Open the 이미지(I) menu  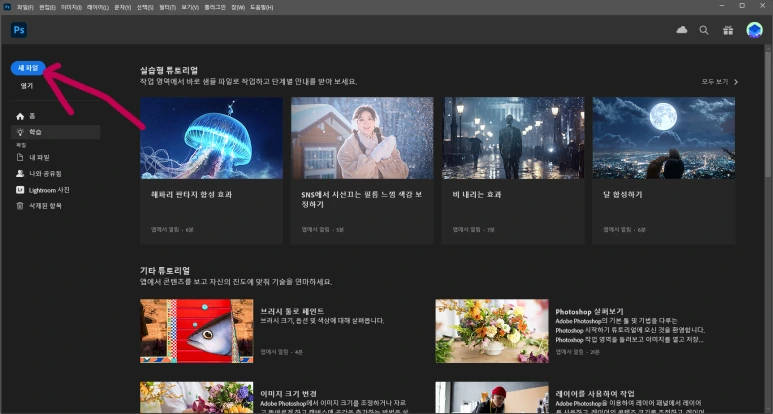coord(71,7)
